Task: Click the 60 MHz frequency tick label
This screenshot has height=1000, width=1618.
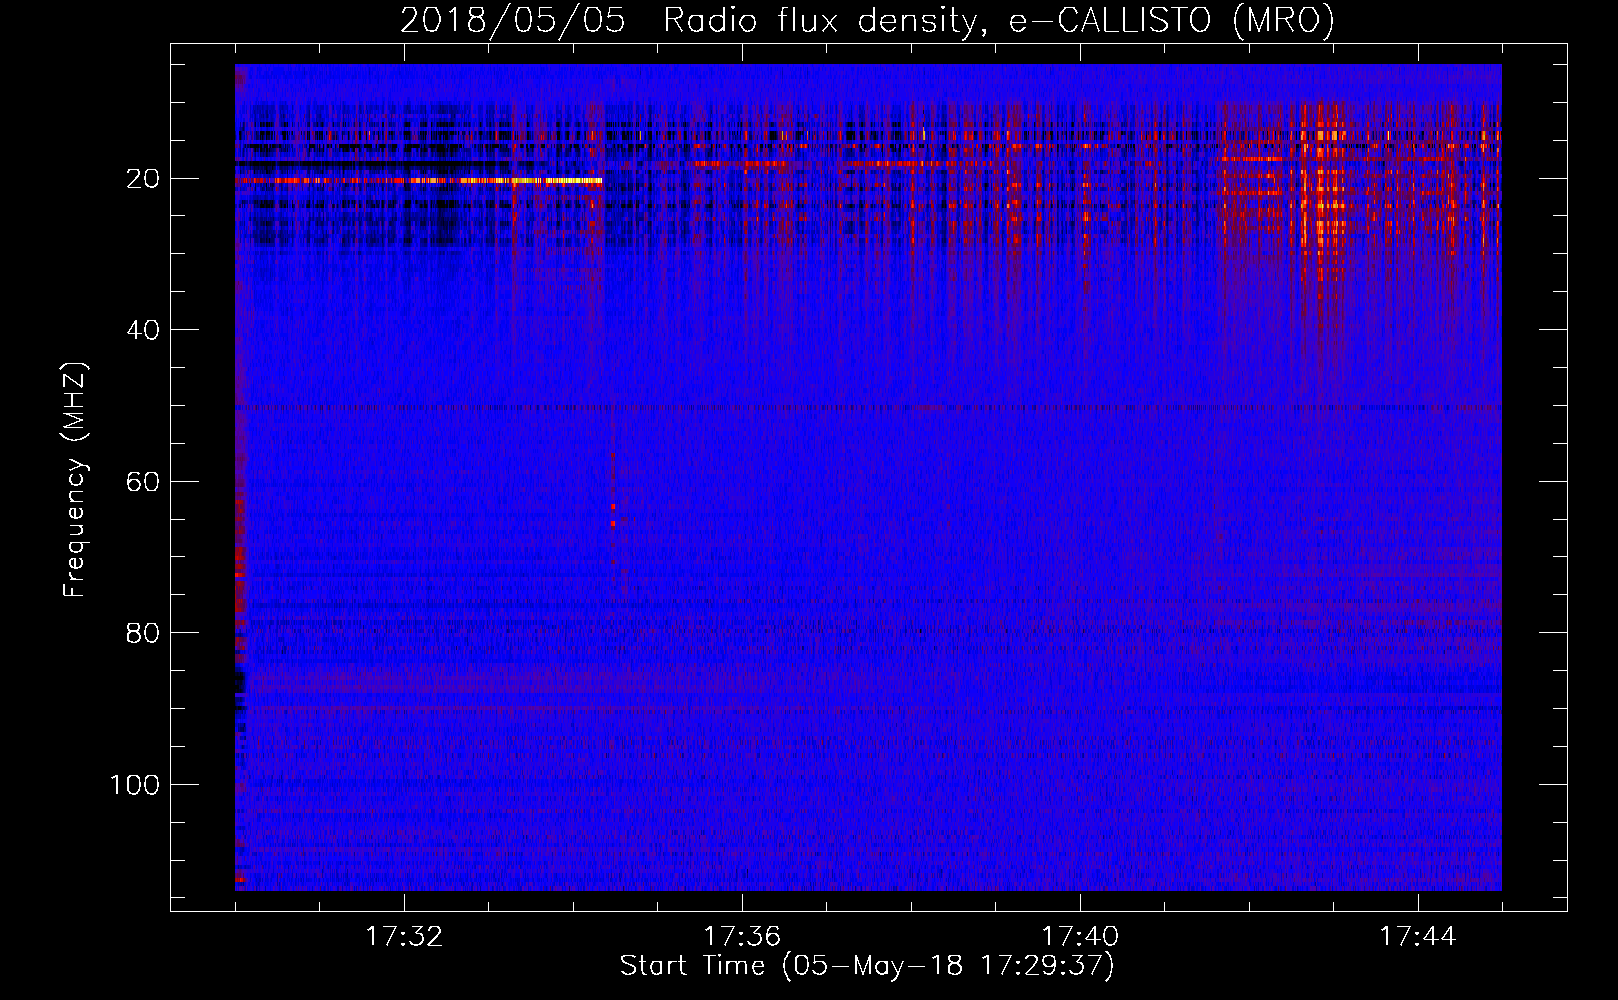Action: 144,482
